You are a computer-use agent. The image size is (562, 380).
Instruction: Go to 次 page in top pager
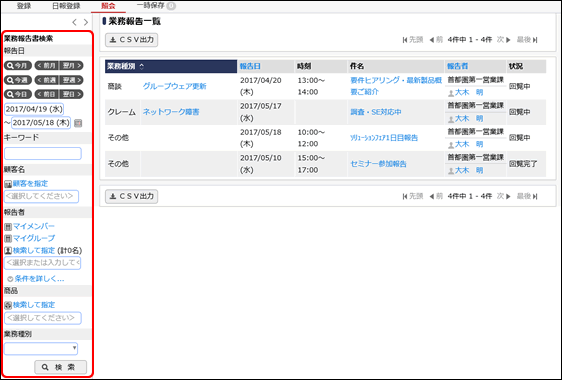pos(504,40)
